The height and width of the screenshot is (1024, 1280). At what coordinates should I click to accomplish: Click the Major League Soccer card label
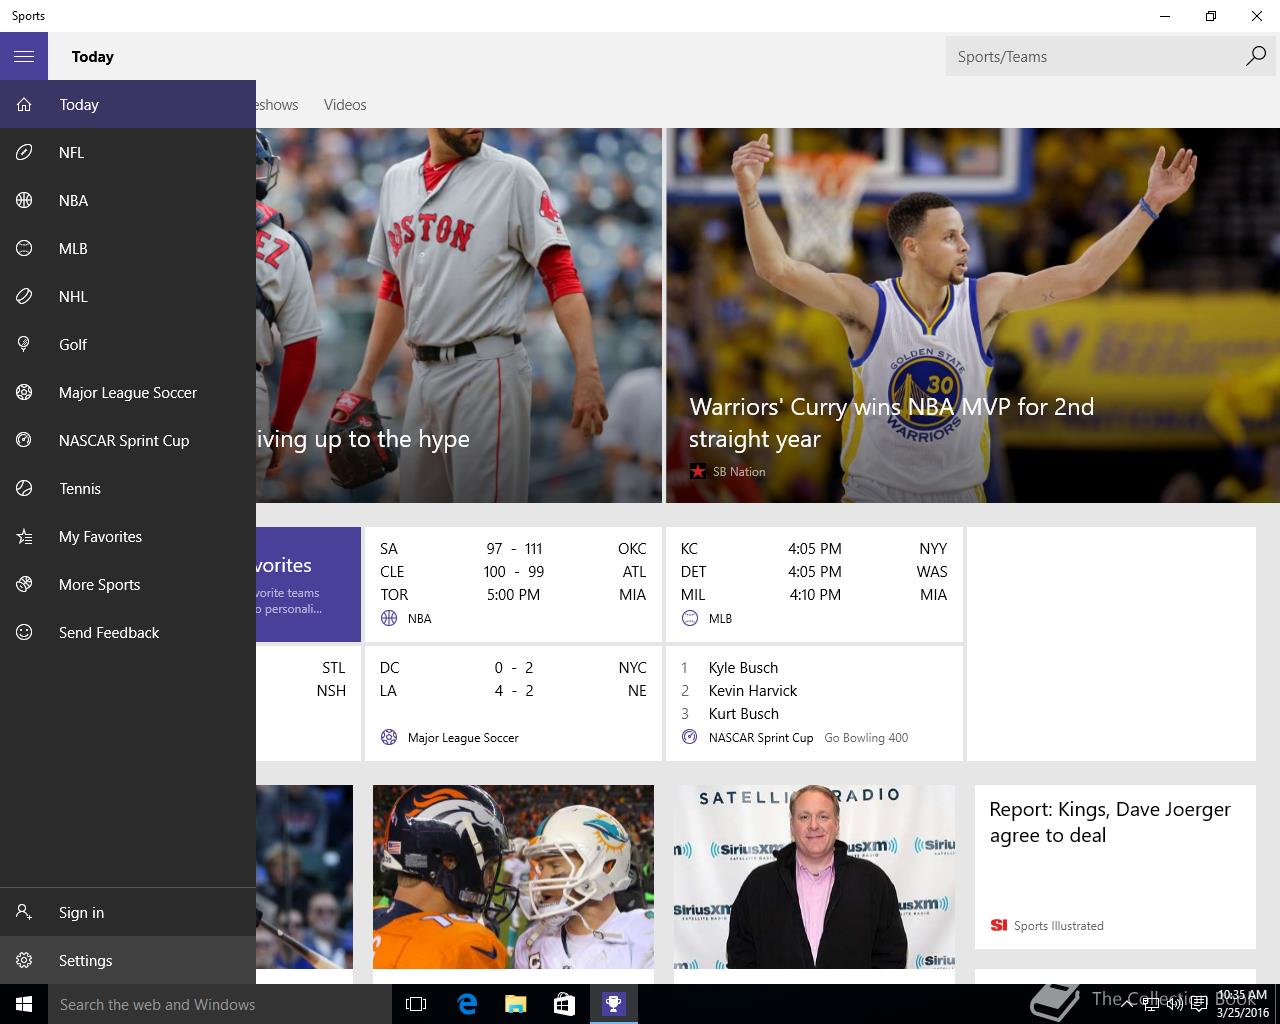463,738
